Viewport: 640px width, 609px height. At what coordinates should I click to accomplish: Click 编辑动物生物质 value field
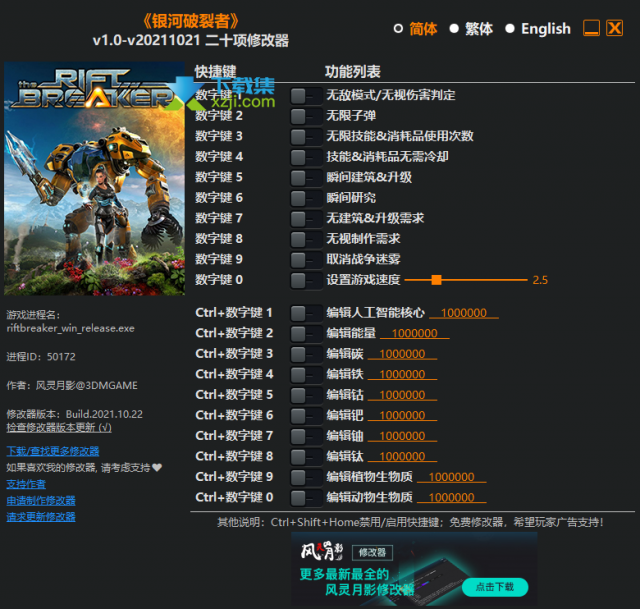coord(451,498)
